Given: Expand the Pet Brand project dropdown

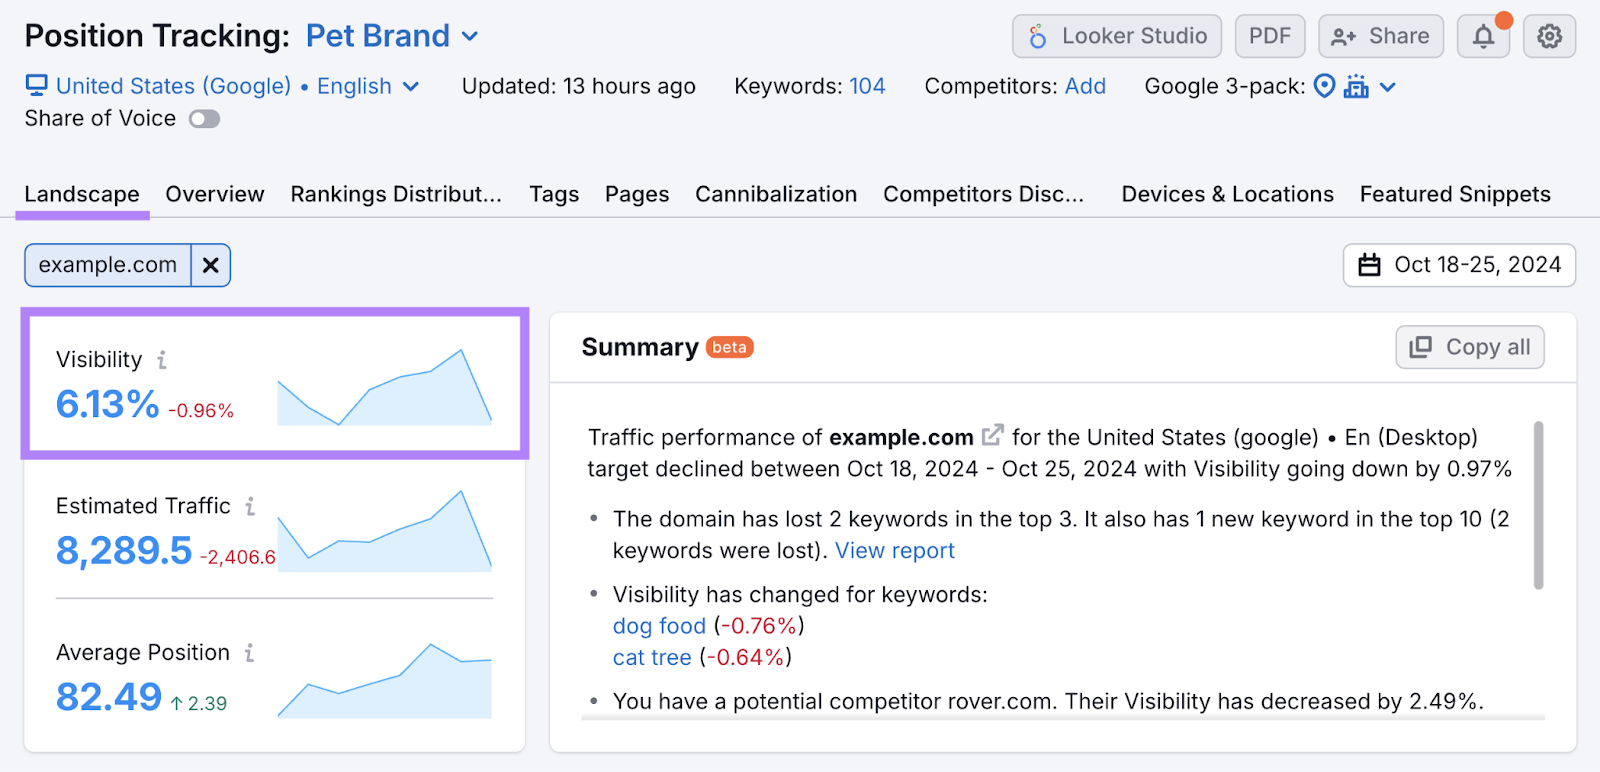Looking at the screenshot, I should click(x=469, y=35).
